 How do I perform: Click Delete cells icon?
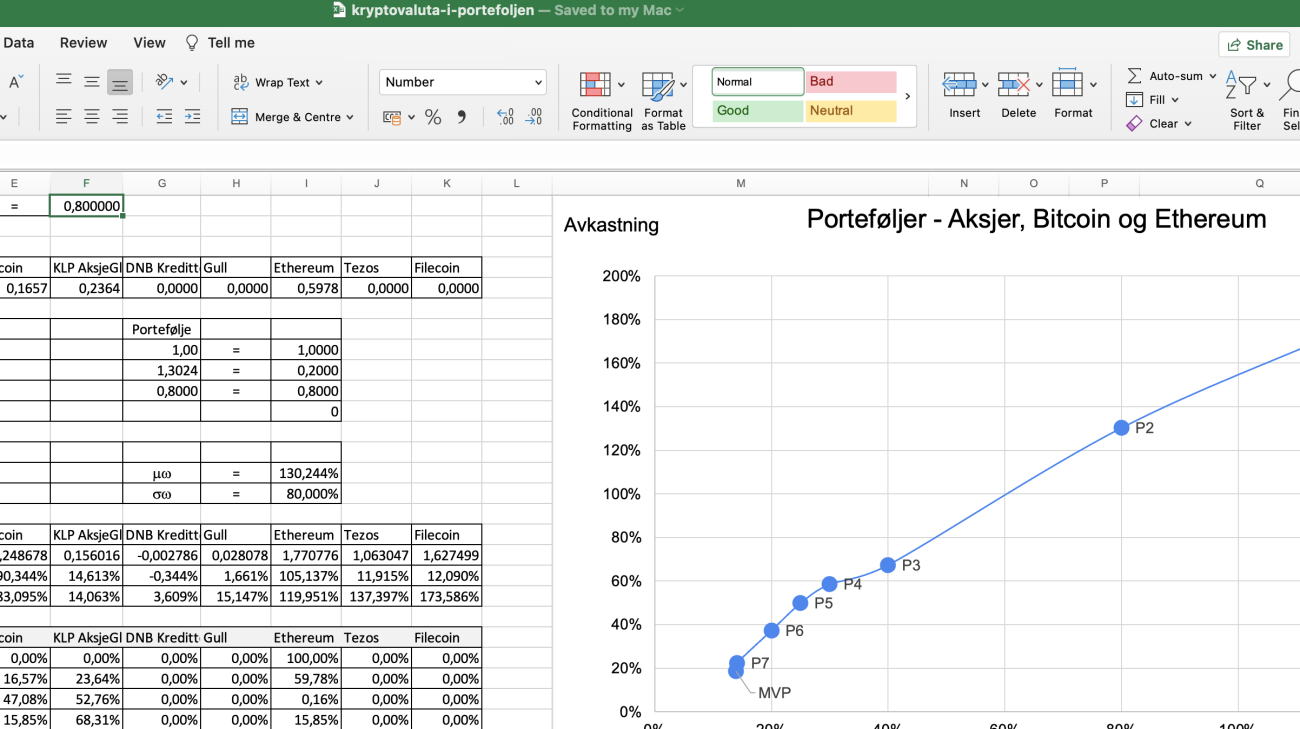tap(1013, 84)
